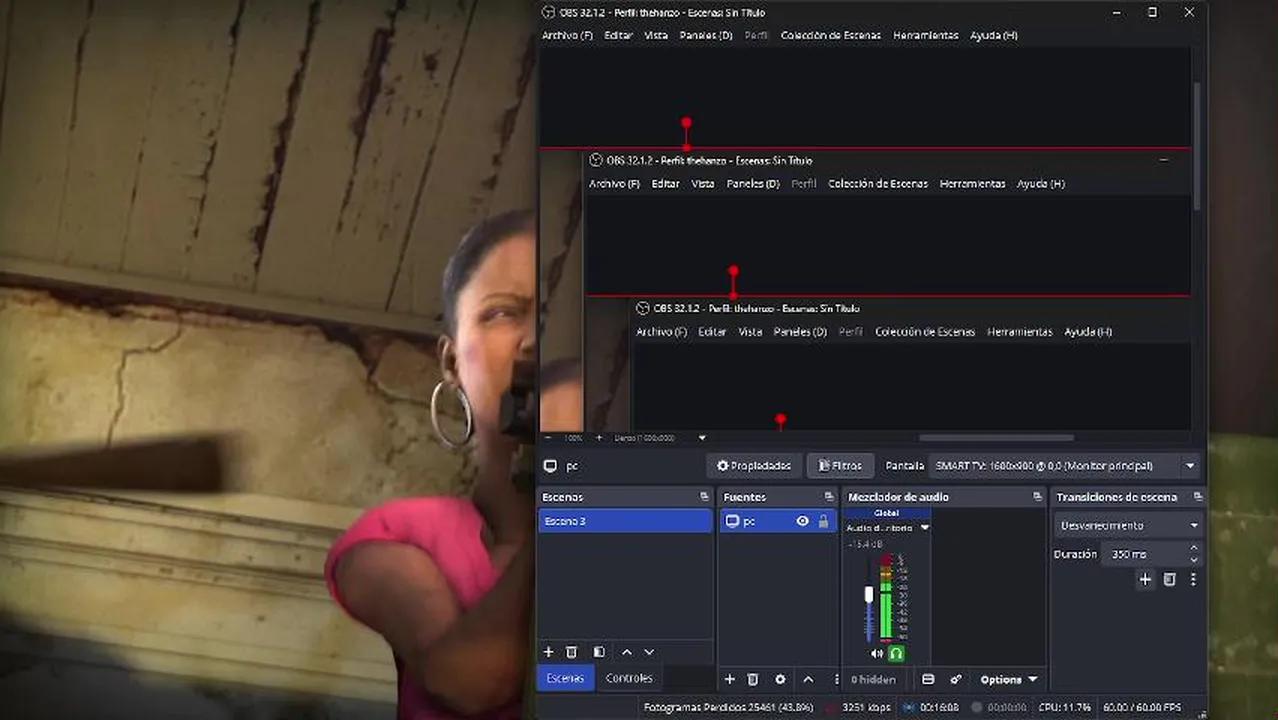Toggle mixer layout icon

point(928,680)
